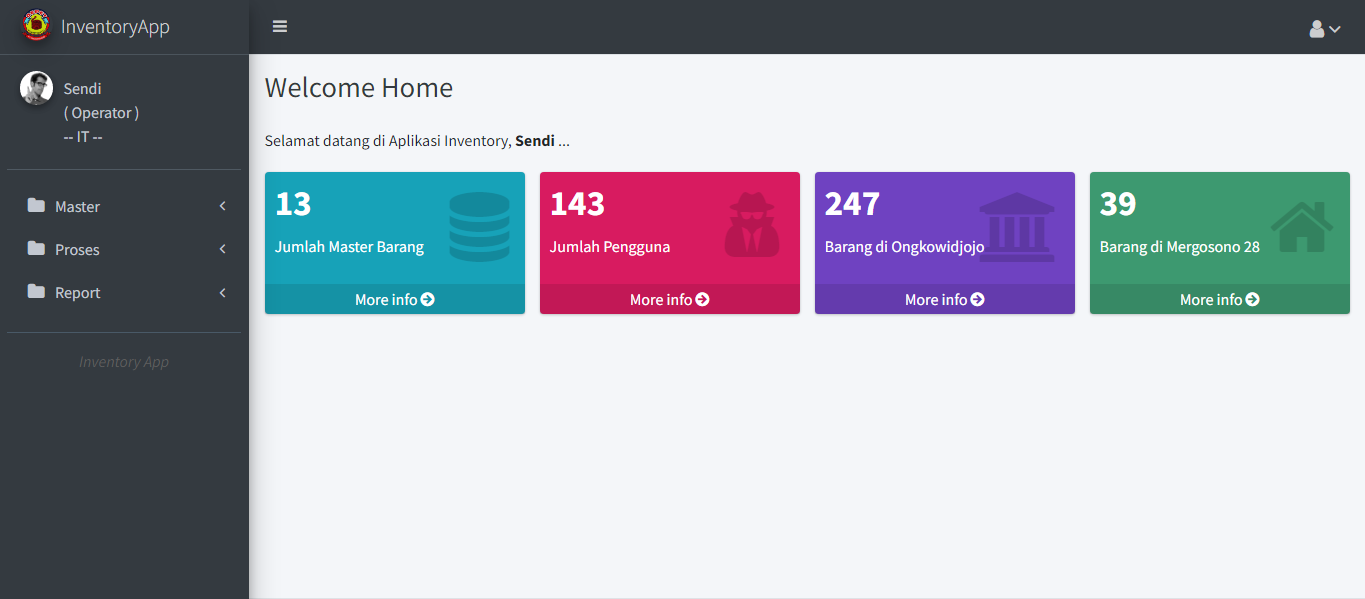Expand the Report menu chevron
The width and height of the screenshot is (1365, 599).
coord(222,292)
